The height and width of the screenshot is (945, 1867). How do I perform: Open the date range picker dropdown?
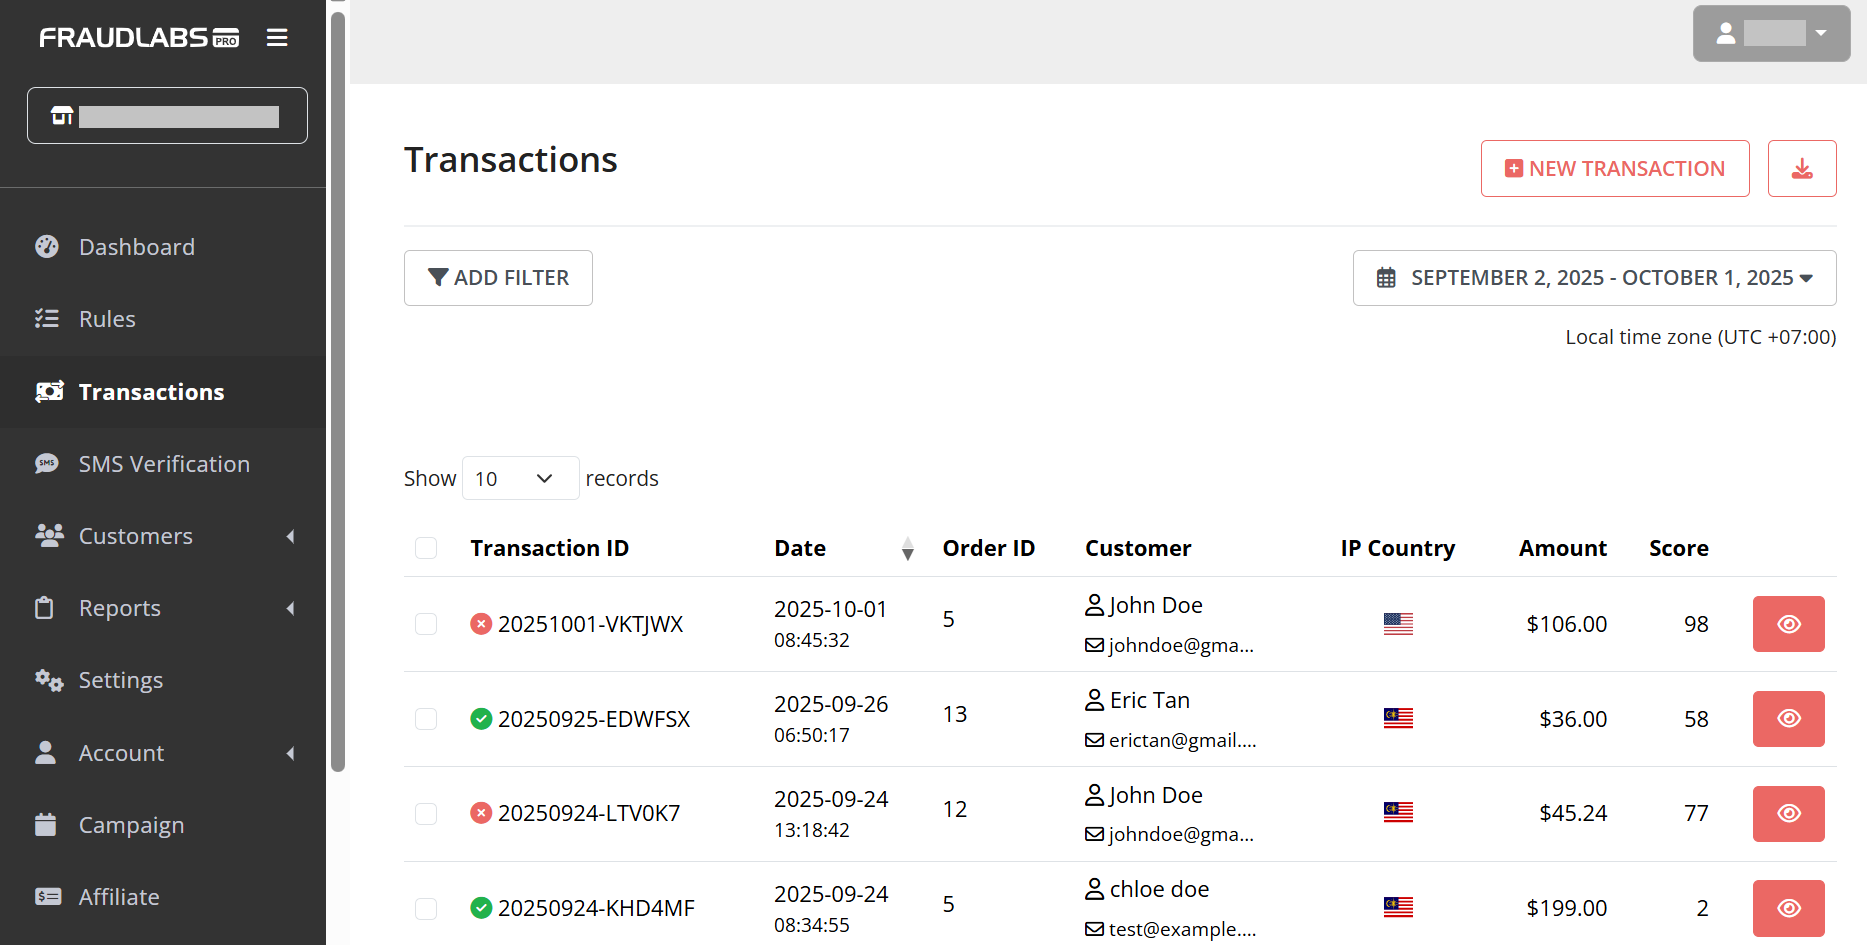point(1594,278)
